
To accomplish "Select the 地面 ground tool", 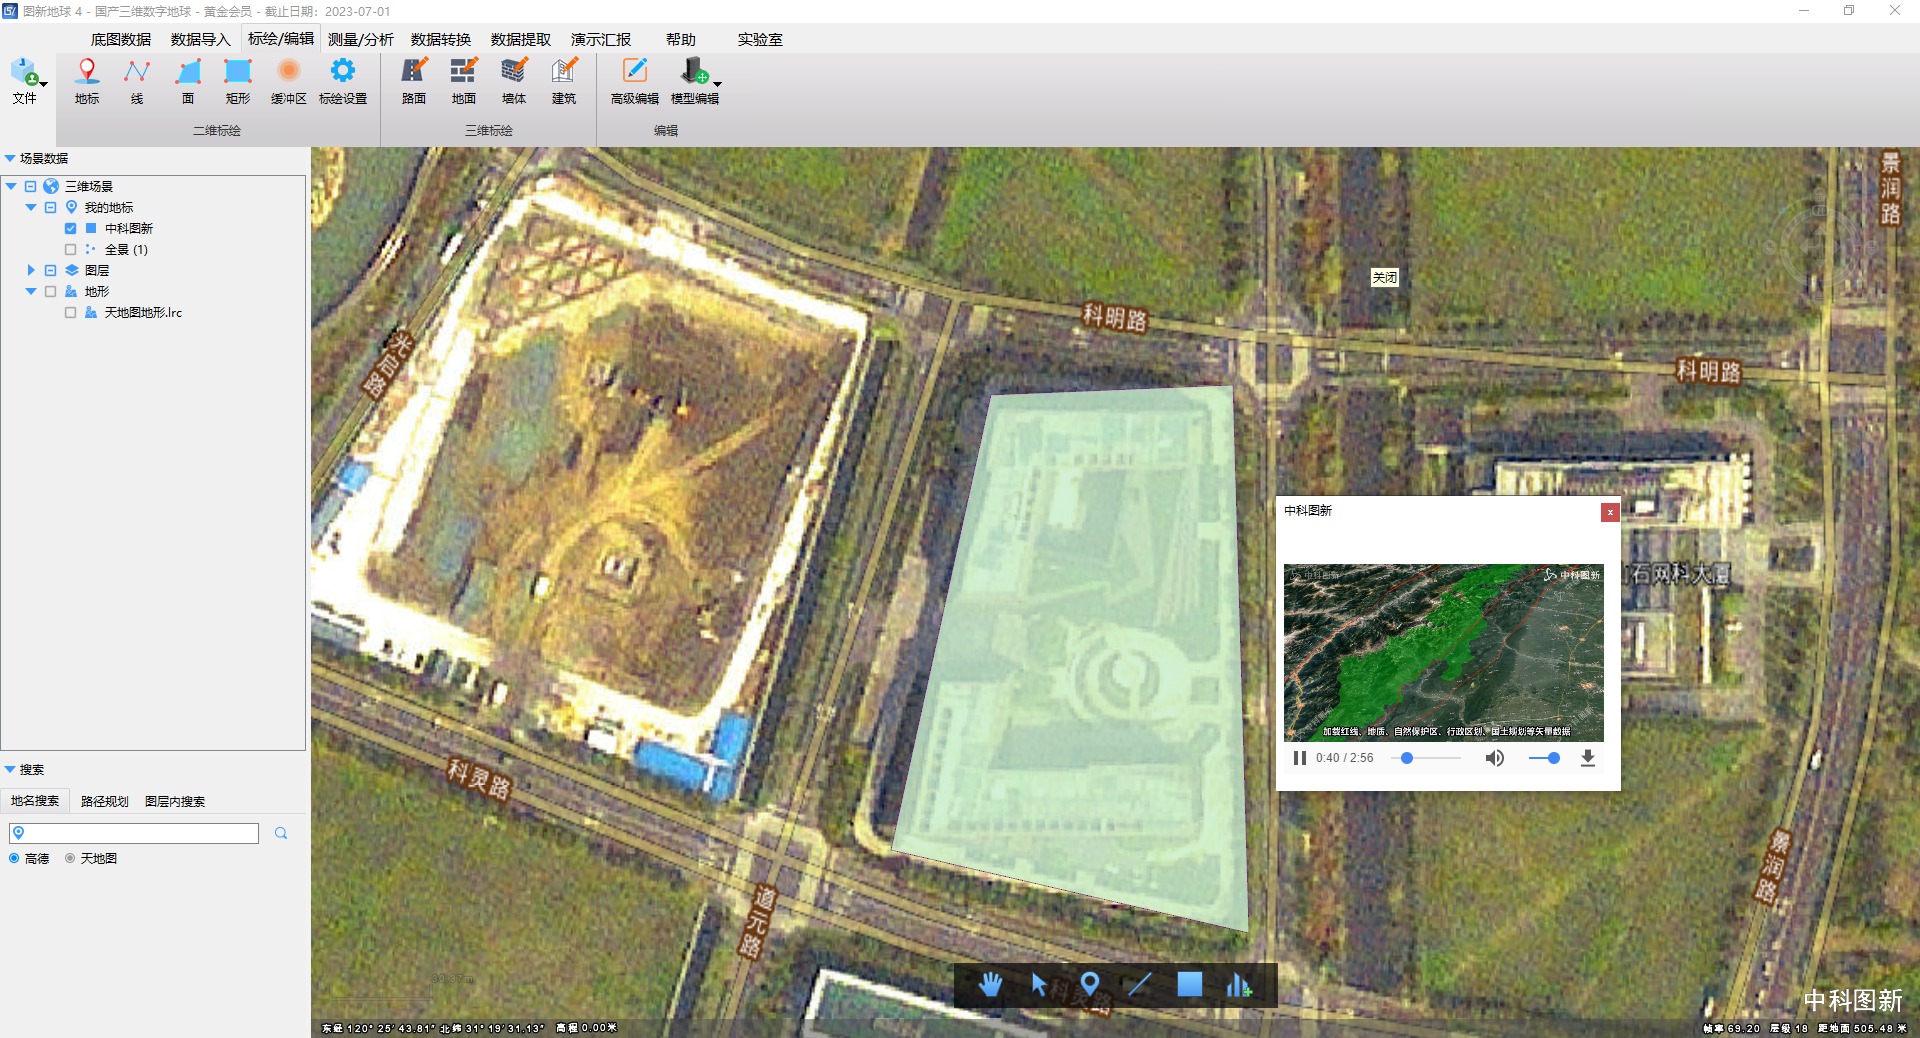I will pos(464,81).
